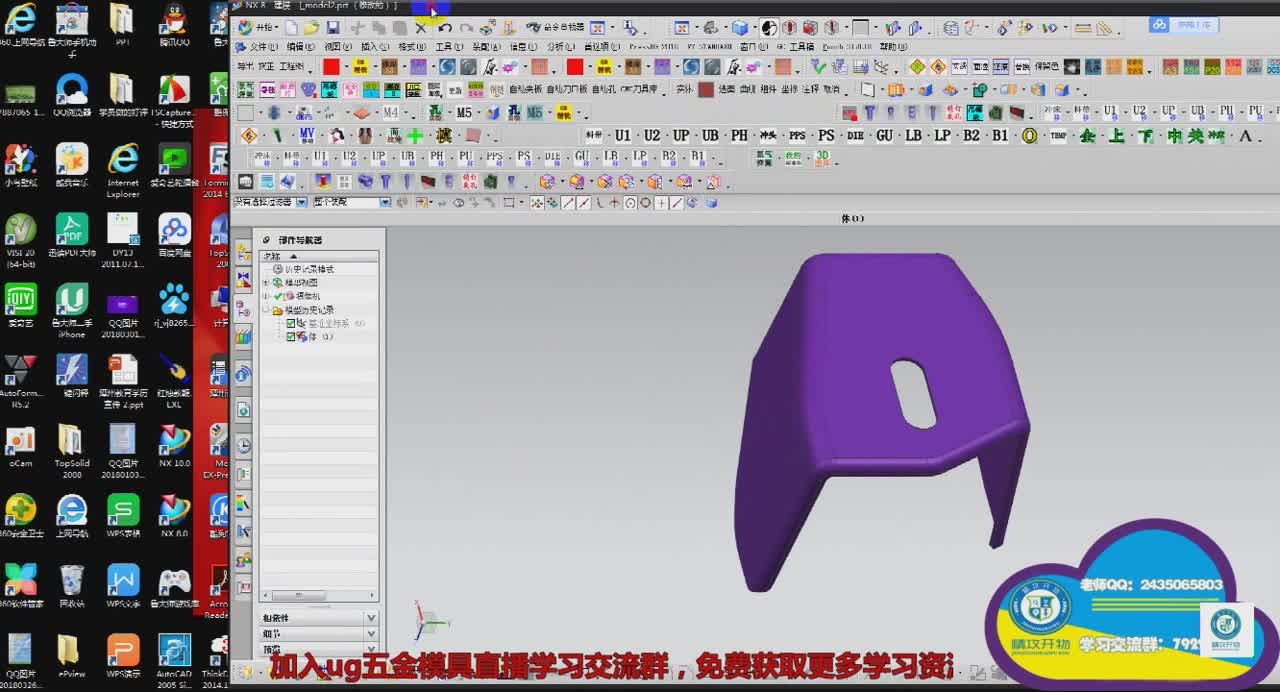Click the Undo arrow icon
Screen dimensions: 1280x692
pos(445,28)
